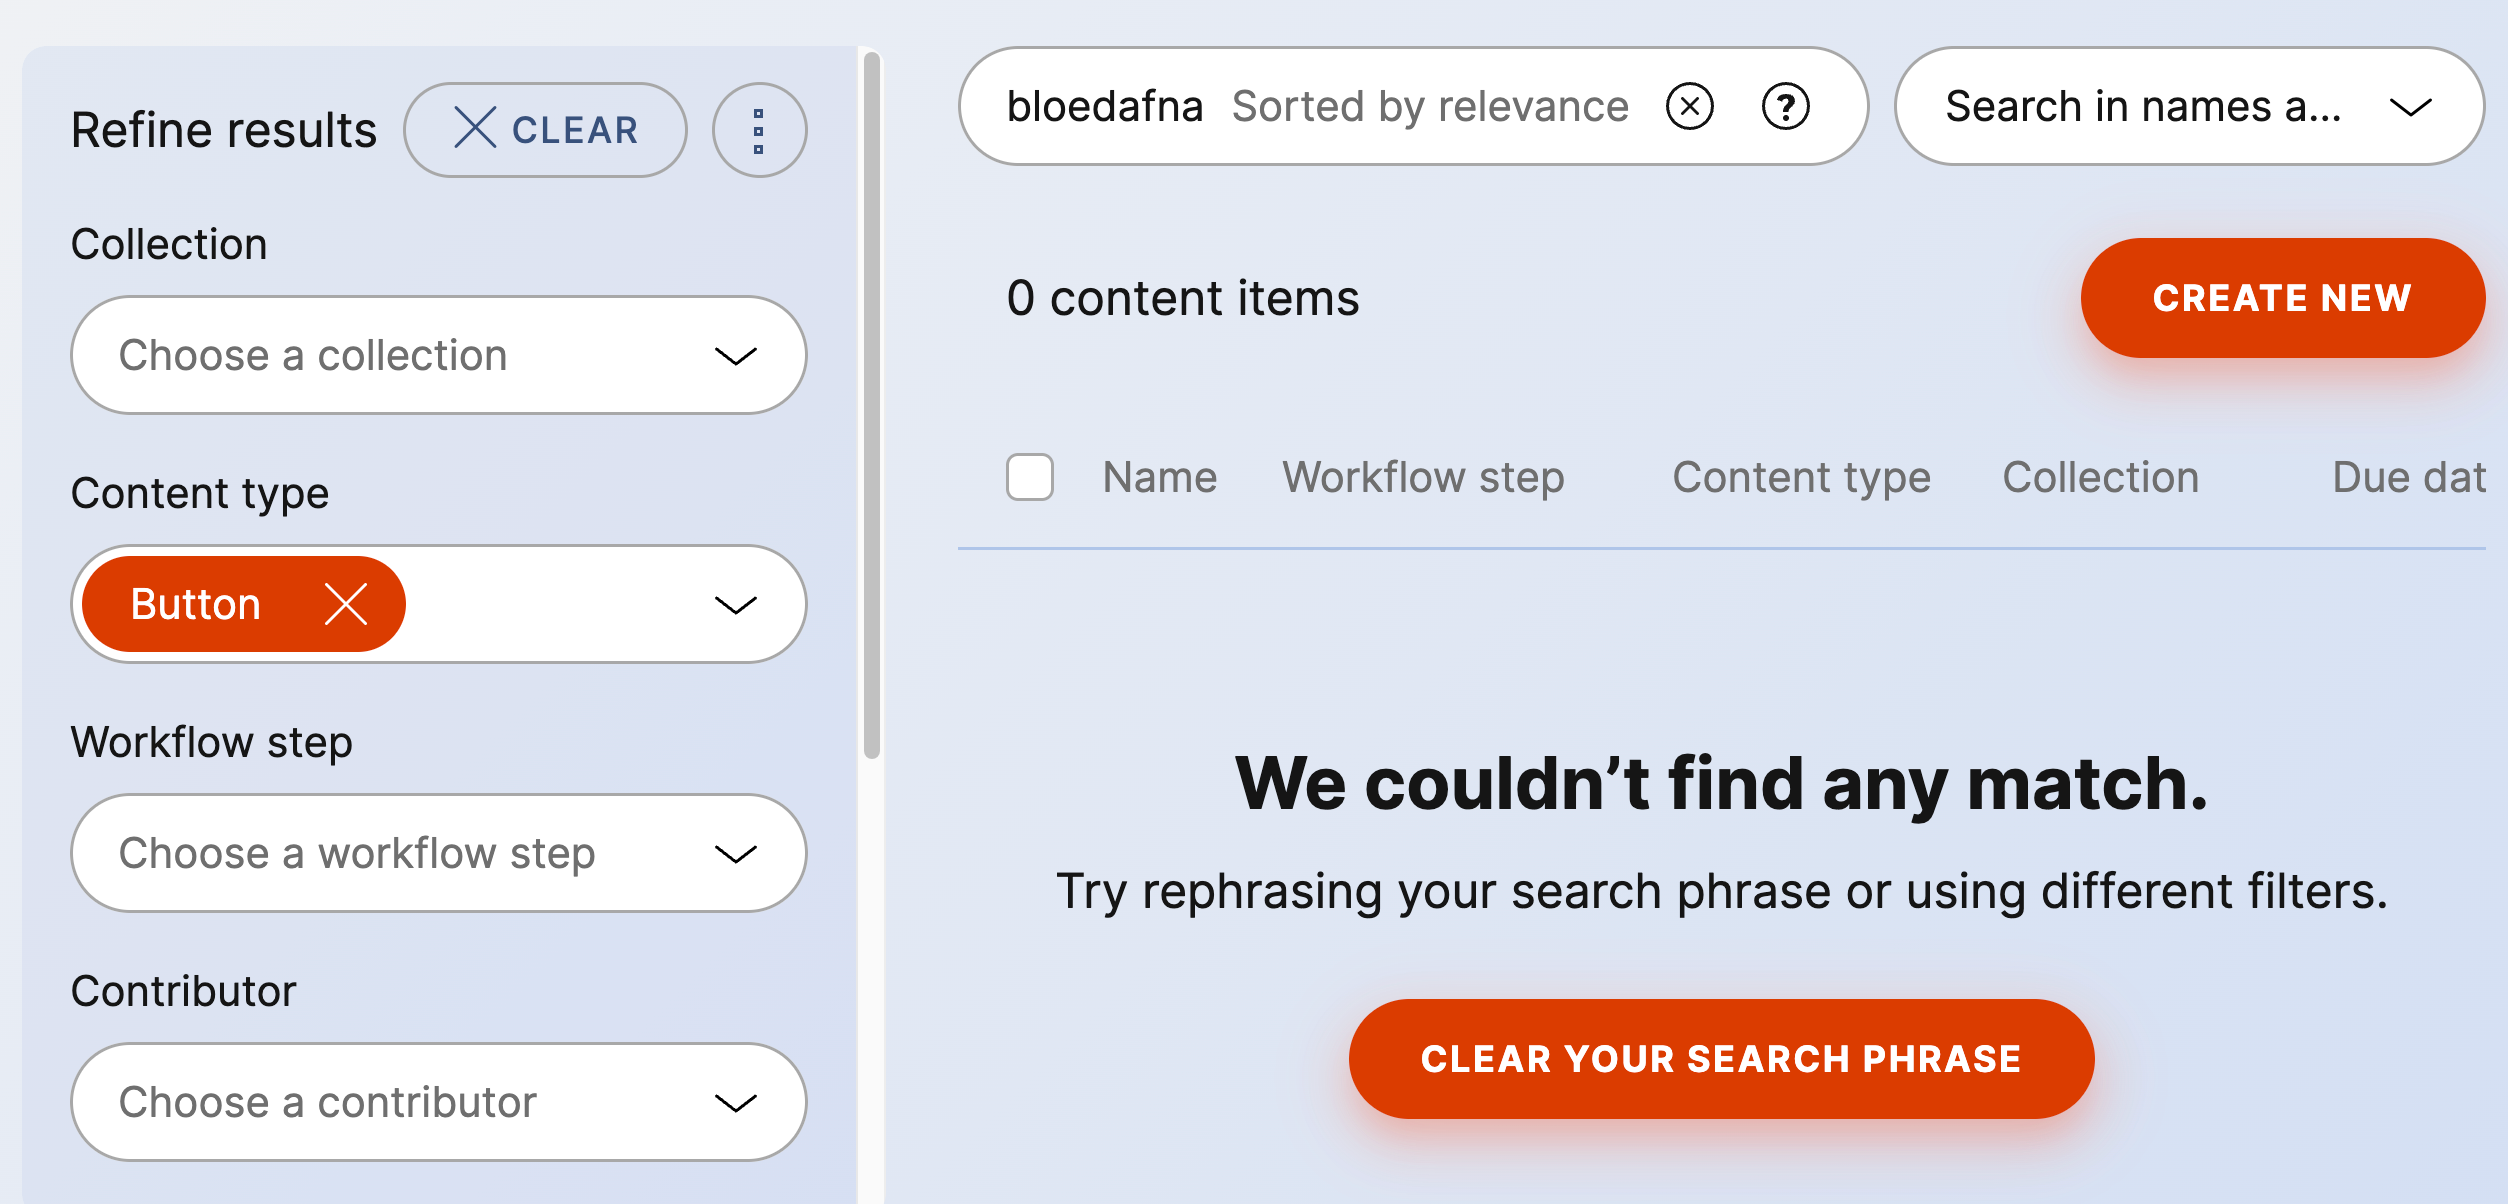Toggle the select-all items checkbox
The height and width of the screenshot is (1204, 2508).
coord(1030,477)
